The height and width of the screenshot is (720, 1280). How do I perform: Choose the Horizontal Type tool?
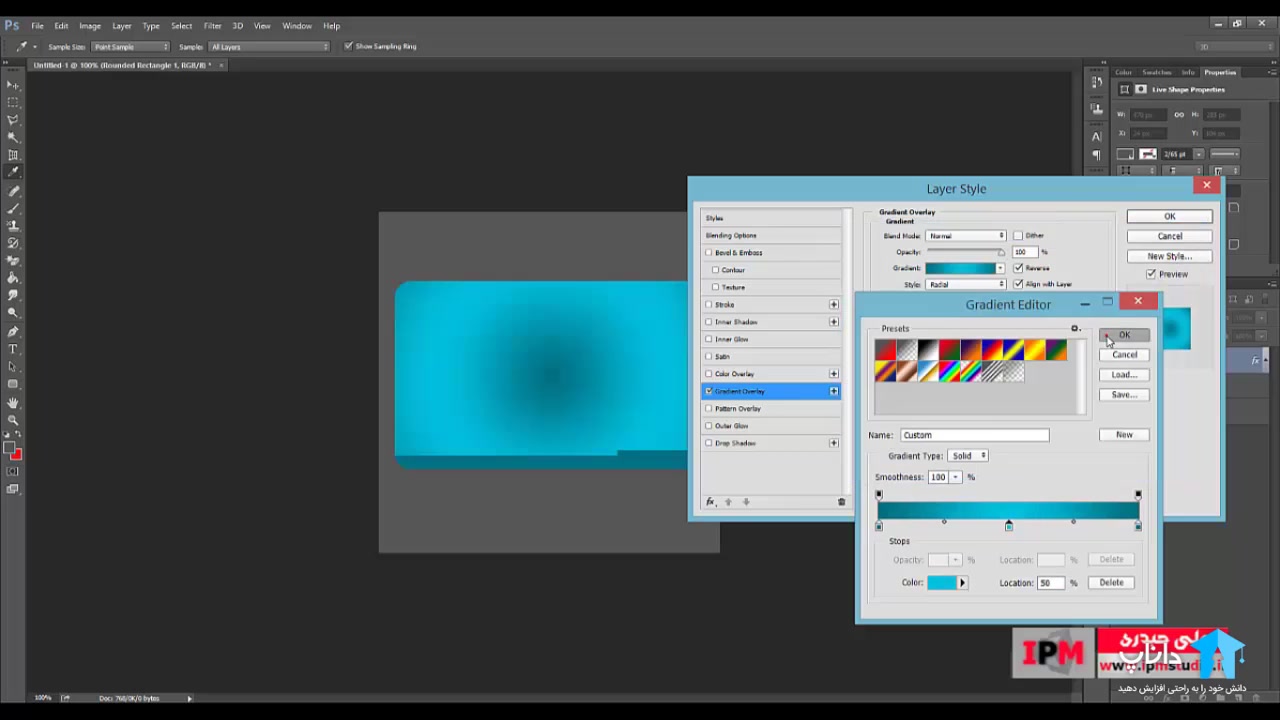13,349
